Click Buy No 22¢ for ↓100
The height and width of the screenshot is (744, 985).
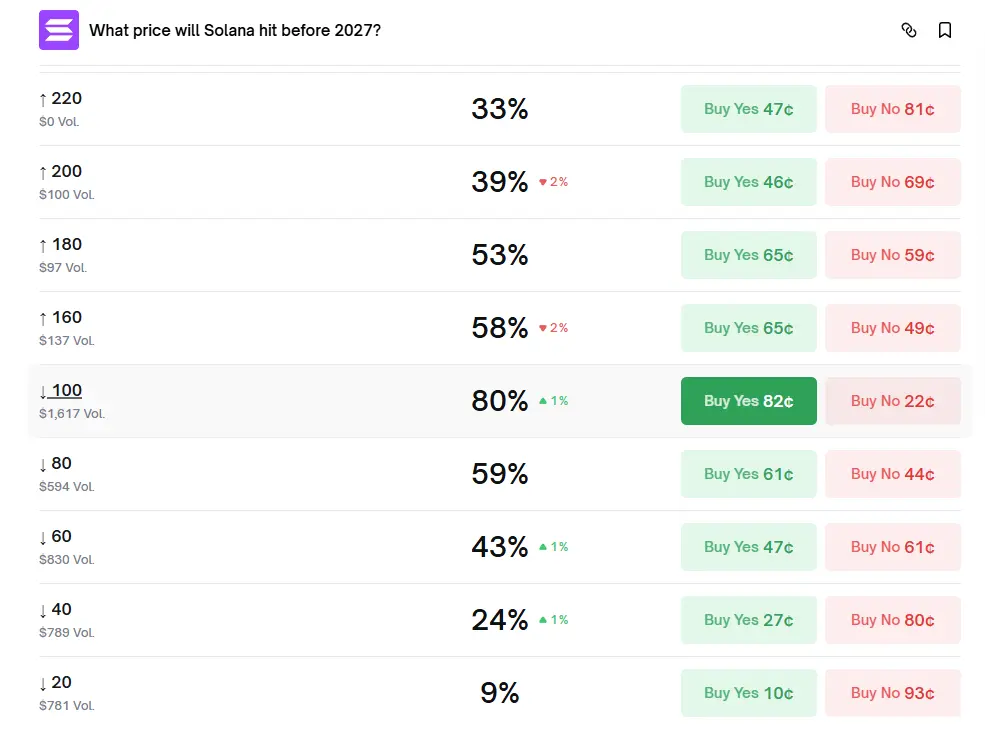click(892, 401)
